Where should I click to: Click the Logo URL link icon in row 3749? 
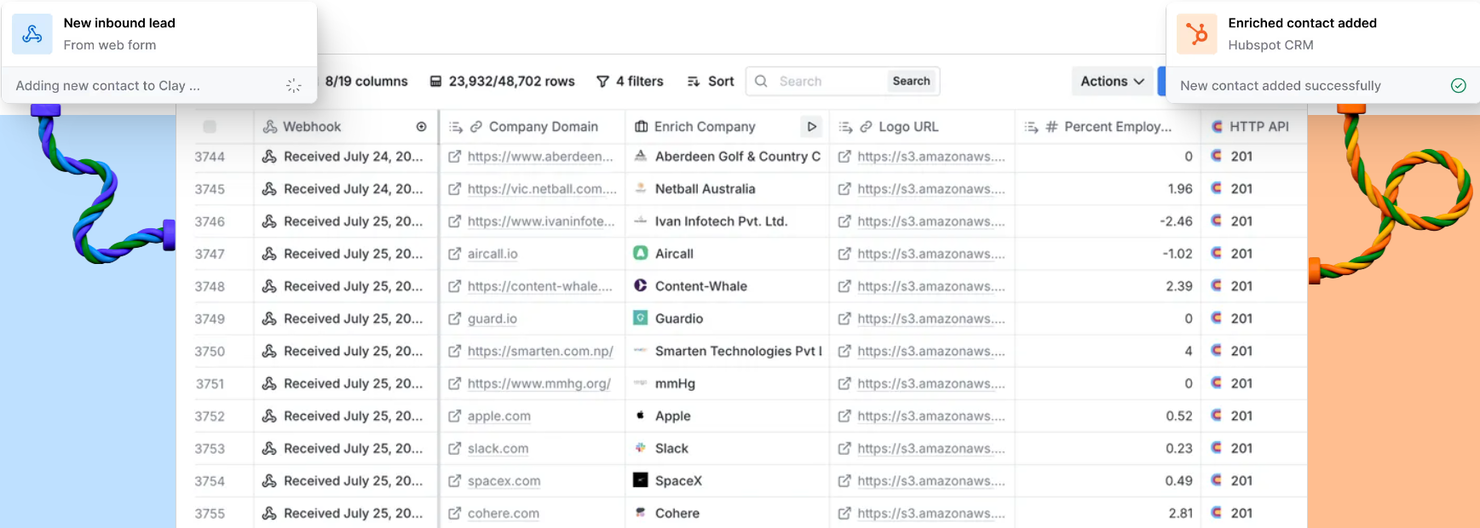pos(845,318)
